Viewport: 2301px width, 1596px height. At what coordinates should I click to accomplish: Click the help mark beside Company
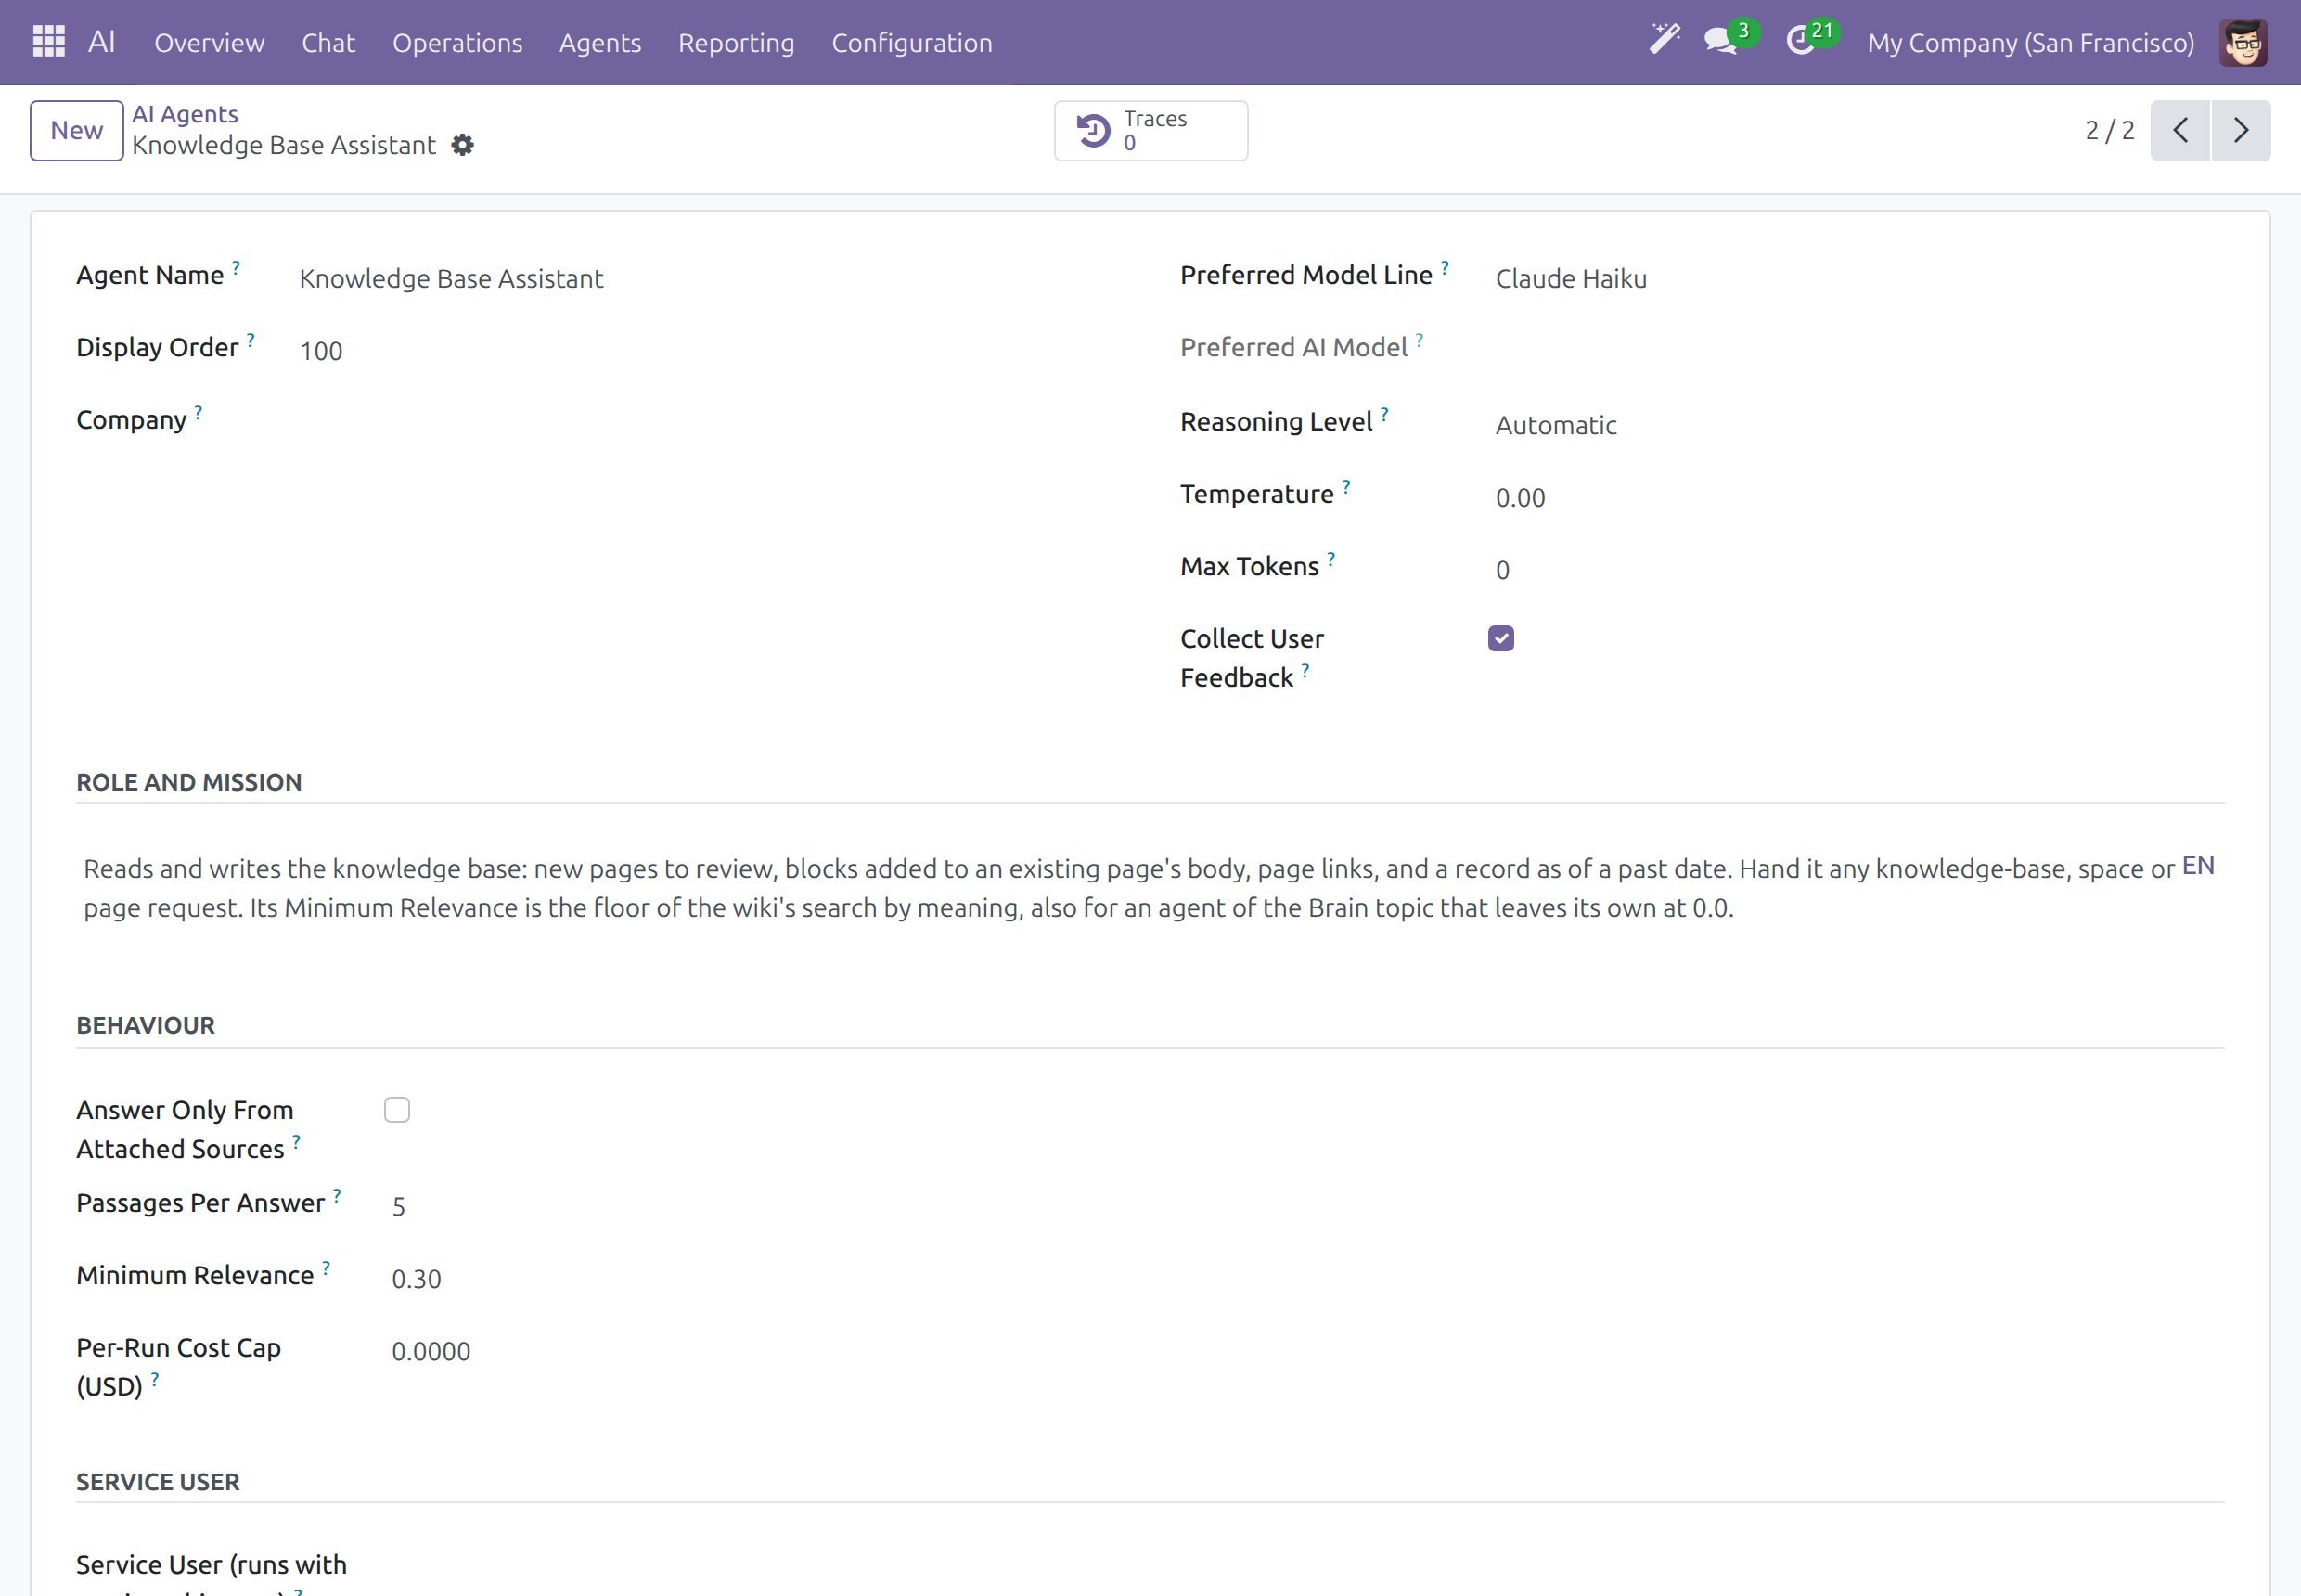point(198,412)
